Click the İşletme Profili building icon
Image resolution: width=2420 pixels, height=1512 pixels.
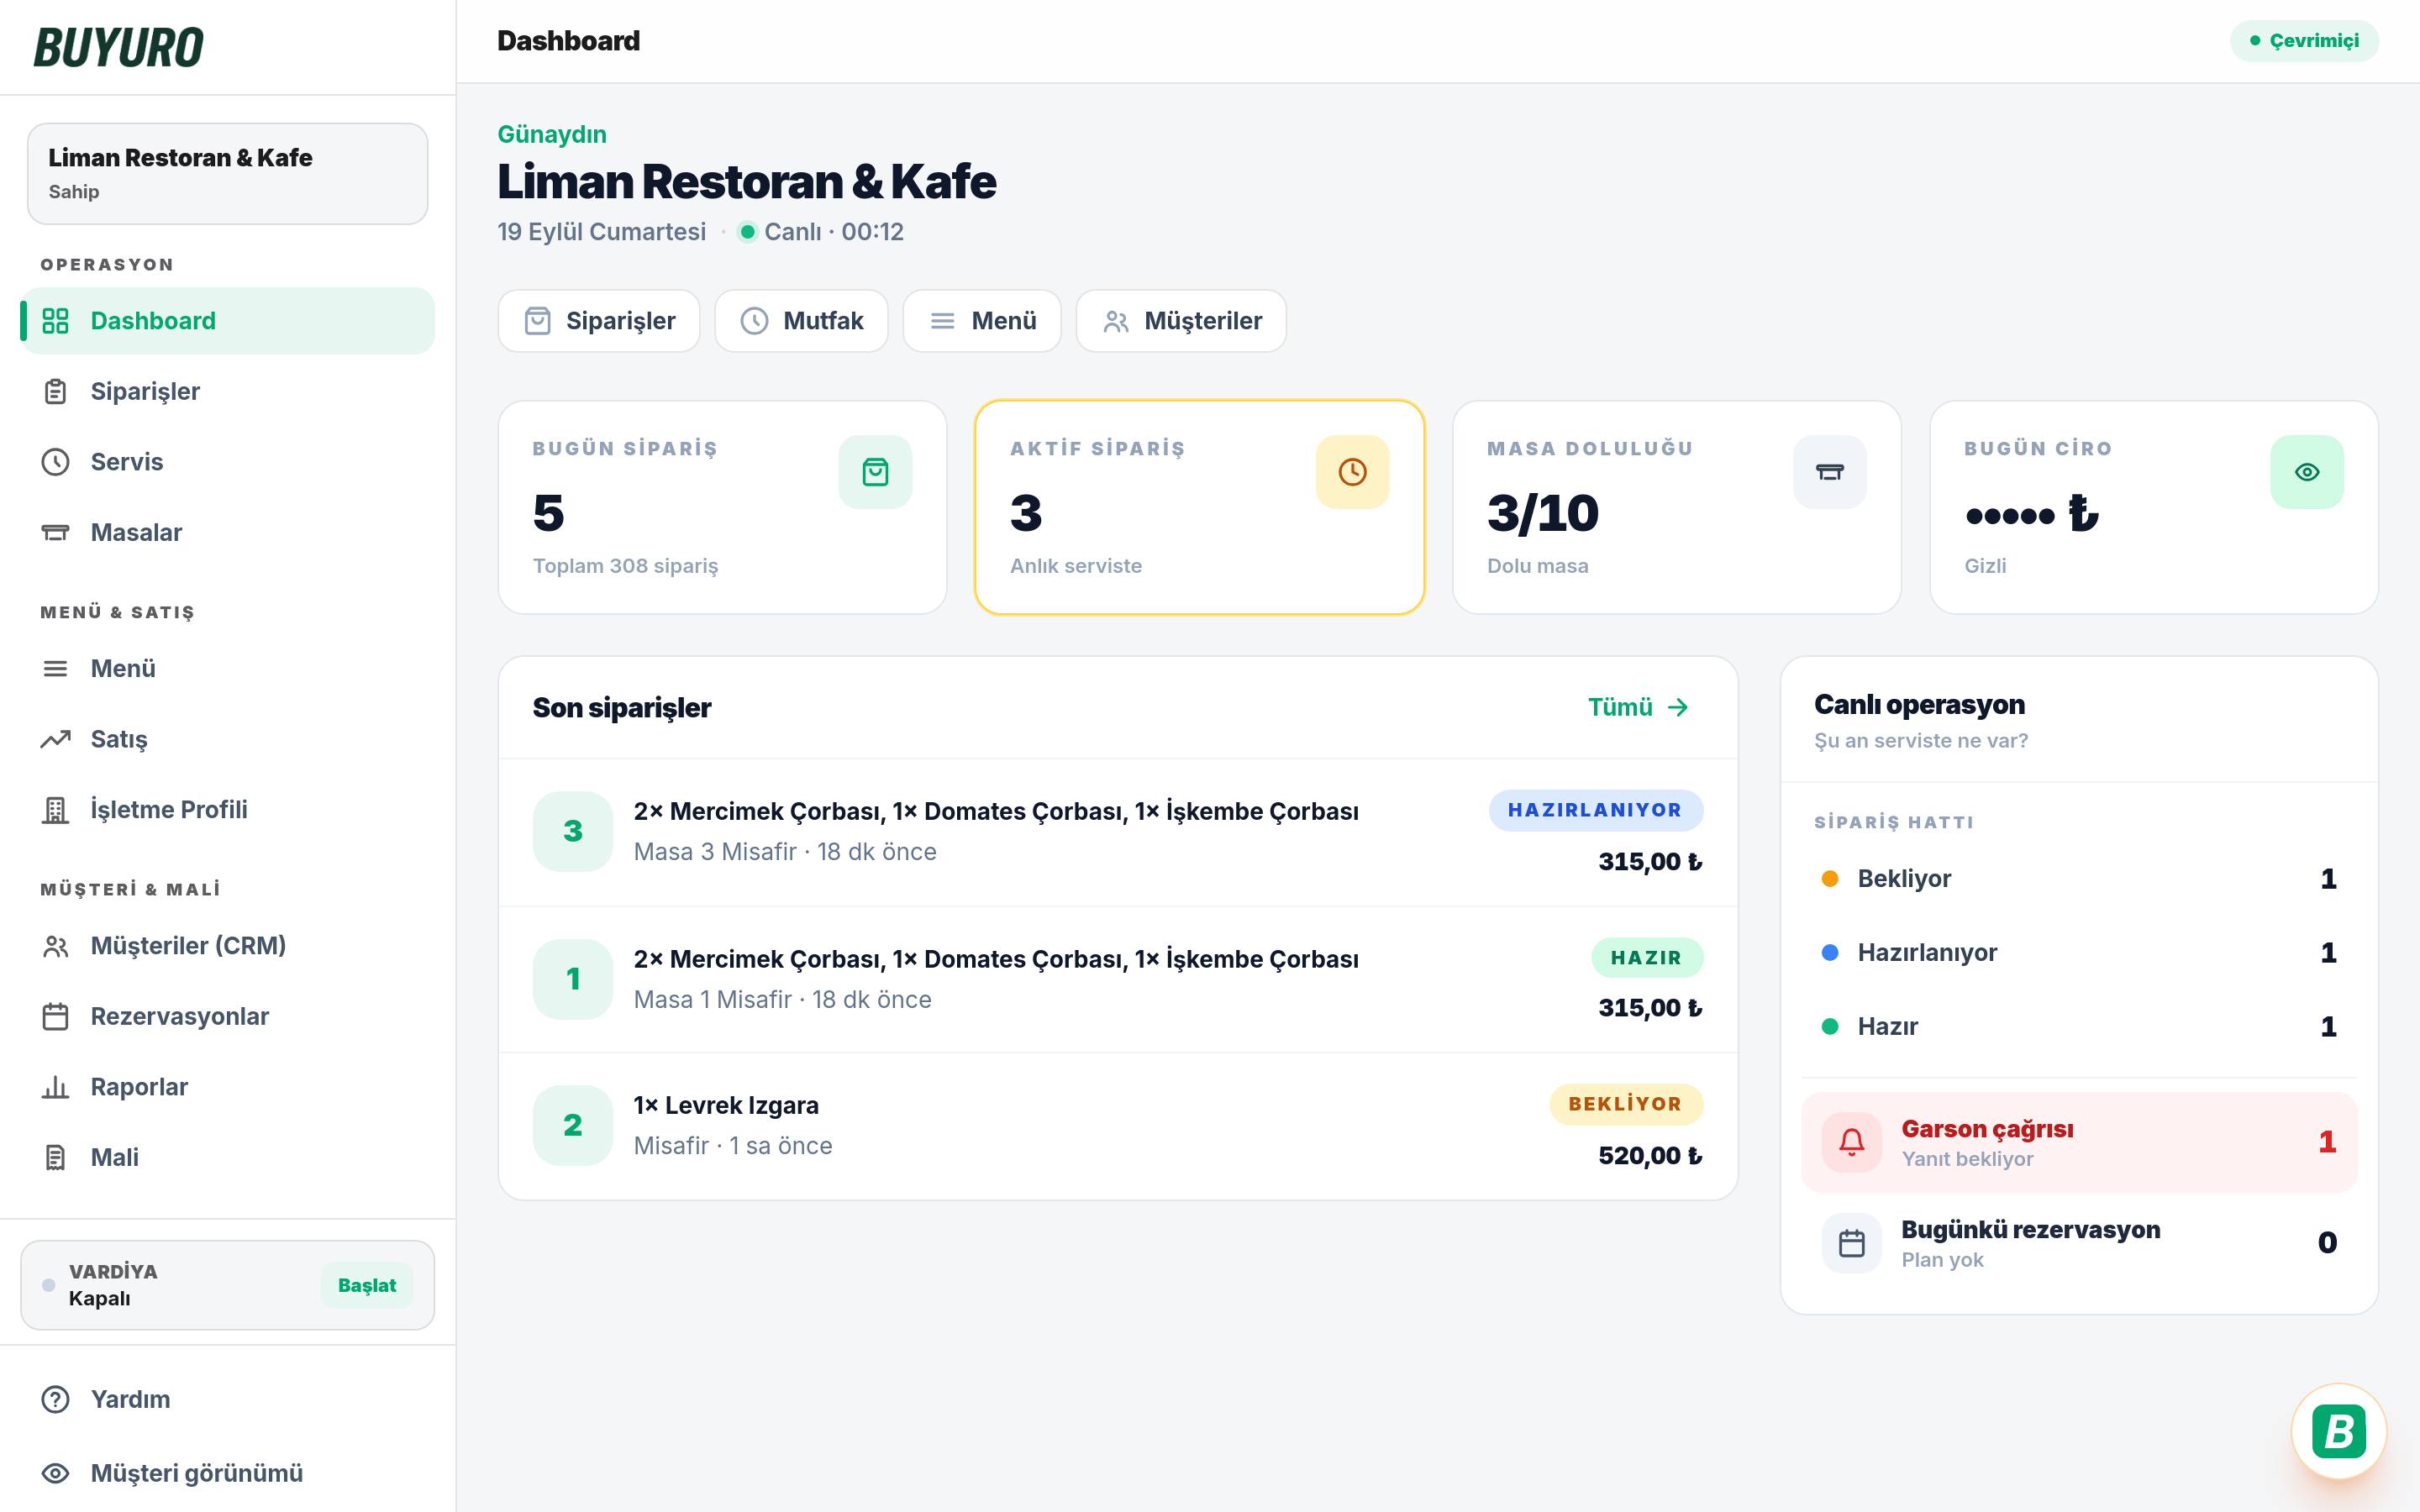(x=55, y=810)
